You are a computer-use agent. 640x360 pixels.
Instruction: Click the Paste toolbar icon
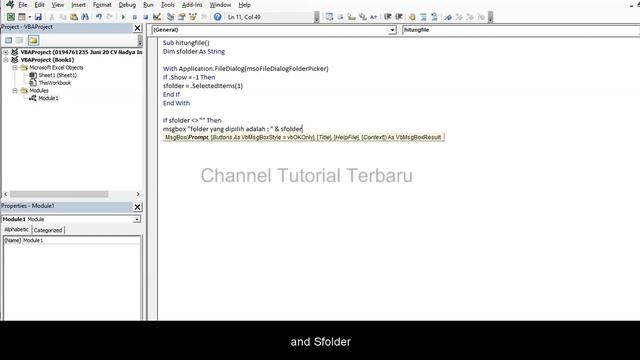click(74, 17)
